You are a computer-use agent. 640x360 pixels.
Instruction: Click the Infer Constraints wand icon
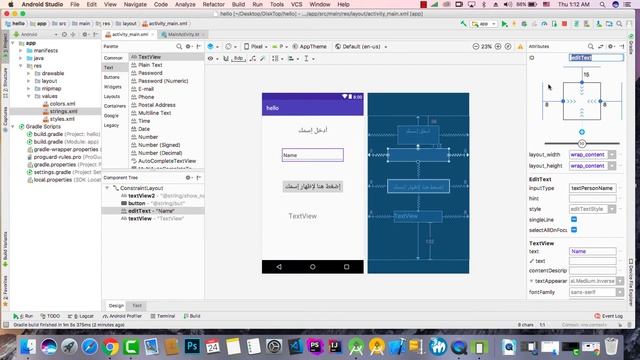(x=262, y=59)
